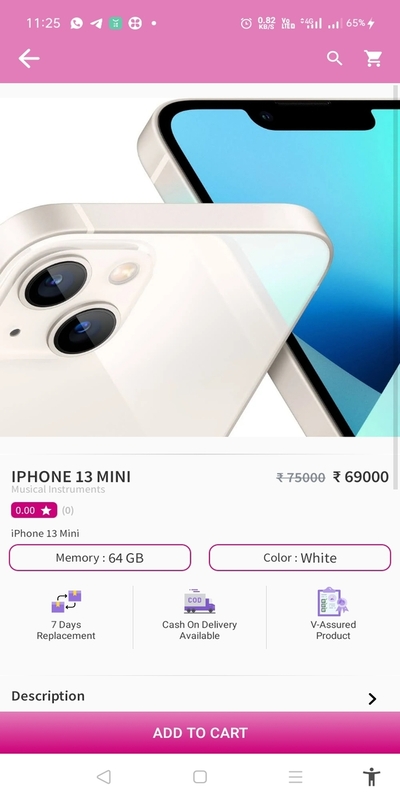Tap Android back navigation triangle
Viewport: 400px width, 800px height.
coord(104,777)
